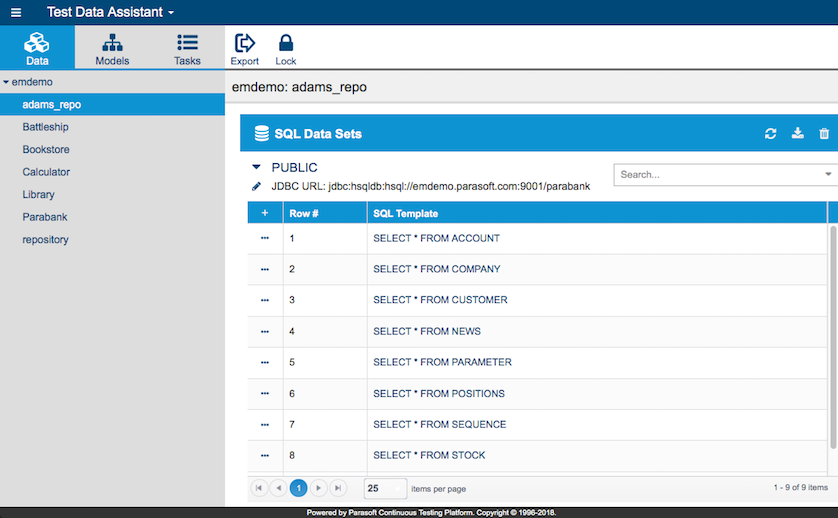
Task: Click the download icon in SQL Data Sets header
Action: click(x=797, y=133)
